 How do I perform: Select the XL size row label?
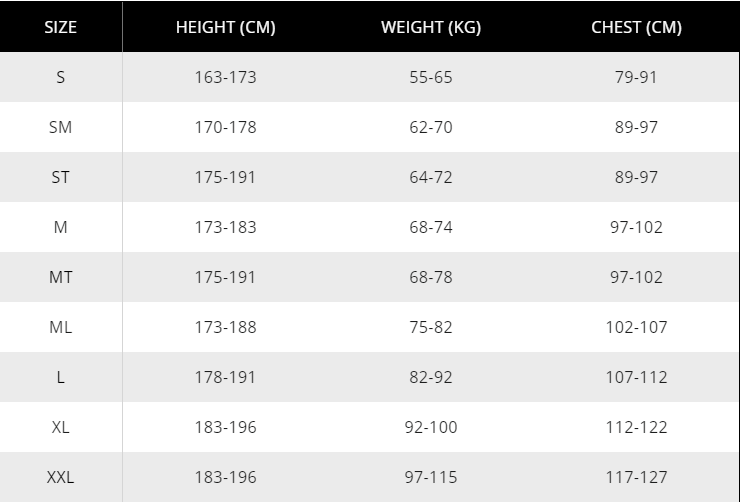[x=61, y=427]
